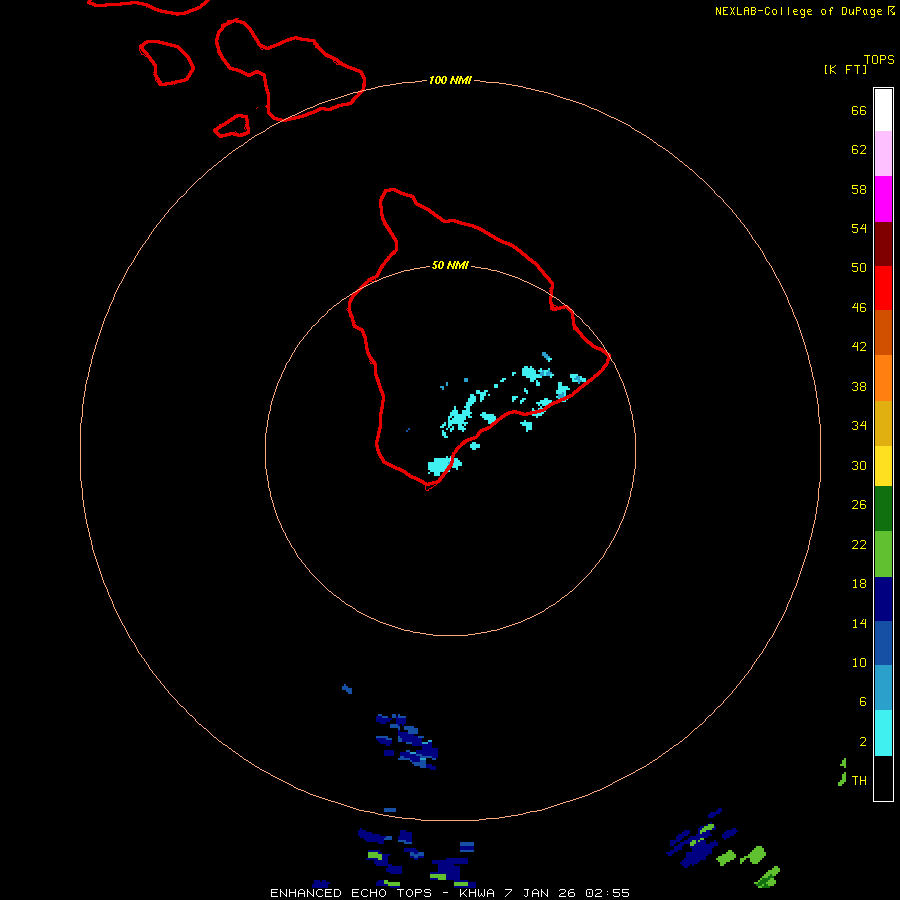Screen dimensions: 900x900
Task: Select the magenta legend swatch
Action: coord(883,199)
